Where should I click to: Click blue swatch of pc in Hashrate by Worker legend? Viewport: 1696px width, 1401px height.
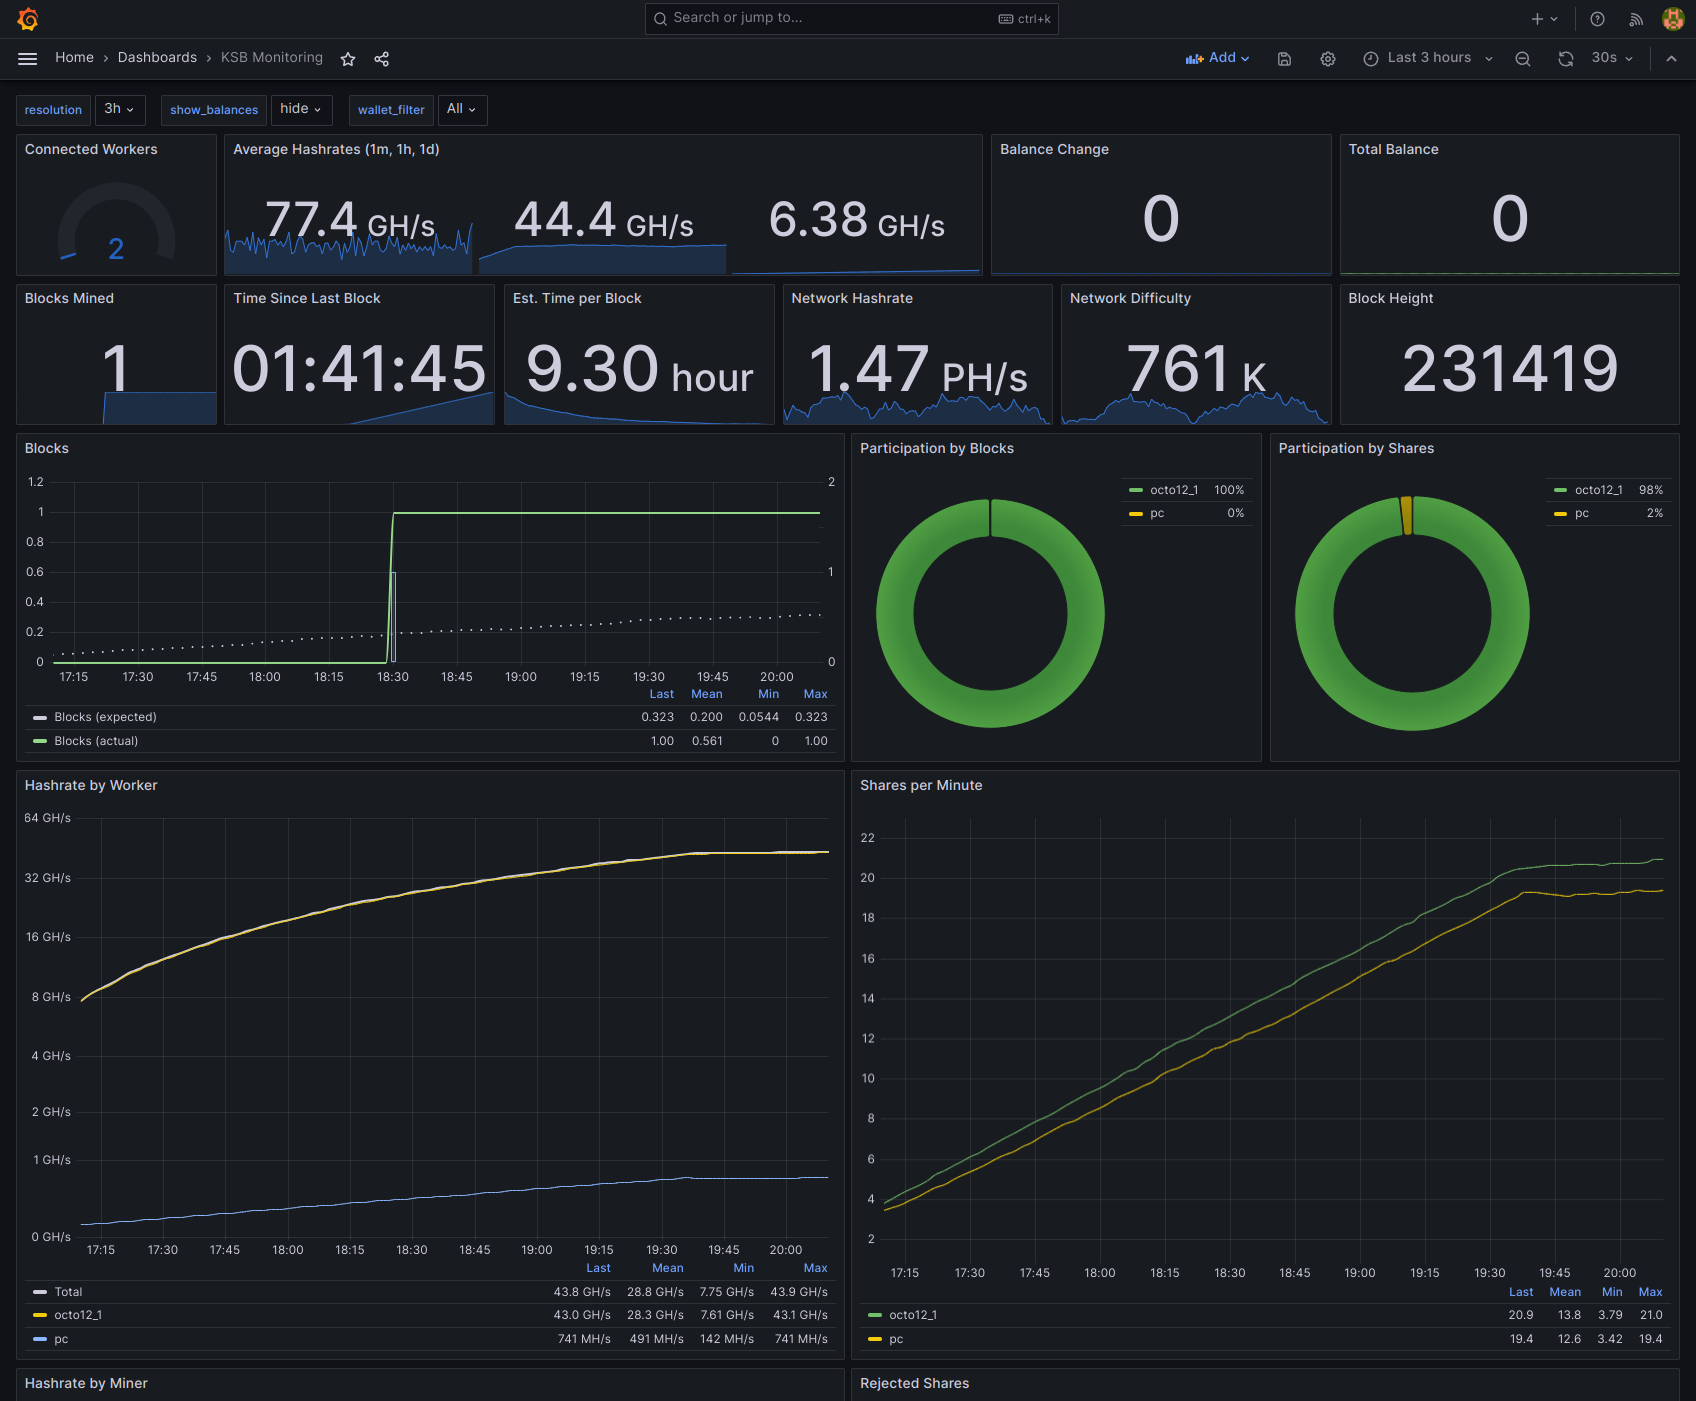(40, 1339)
